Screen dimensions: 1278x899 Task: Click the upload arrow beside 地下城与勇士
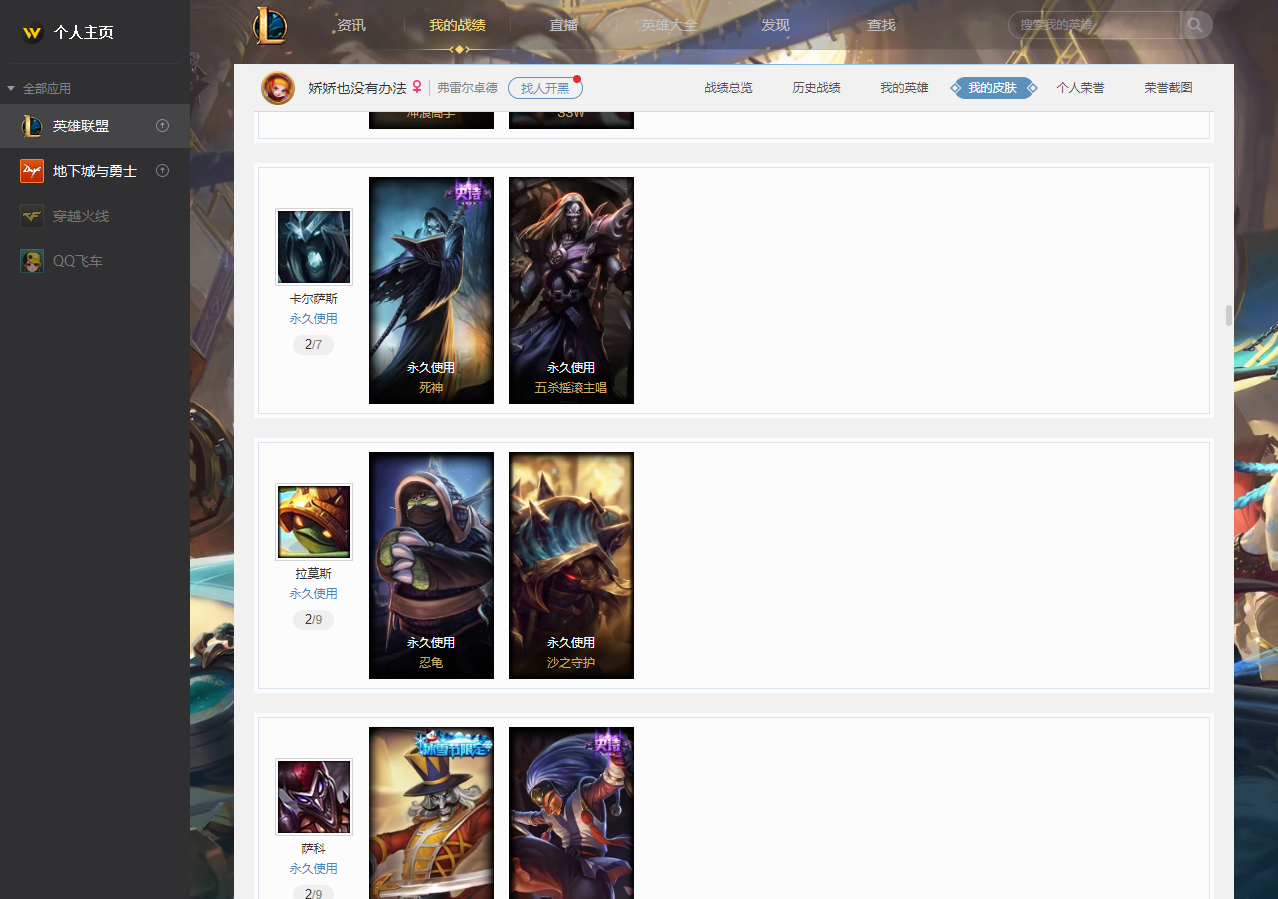pyautogui.click(x=163, y=171)
